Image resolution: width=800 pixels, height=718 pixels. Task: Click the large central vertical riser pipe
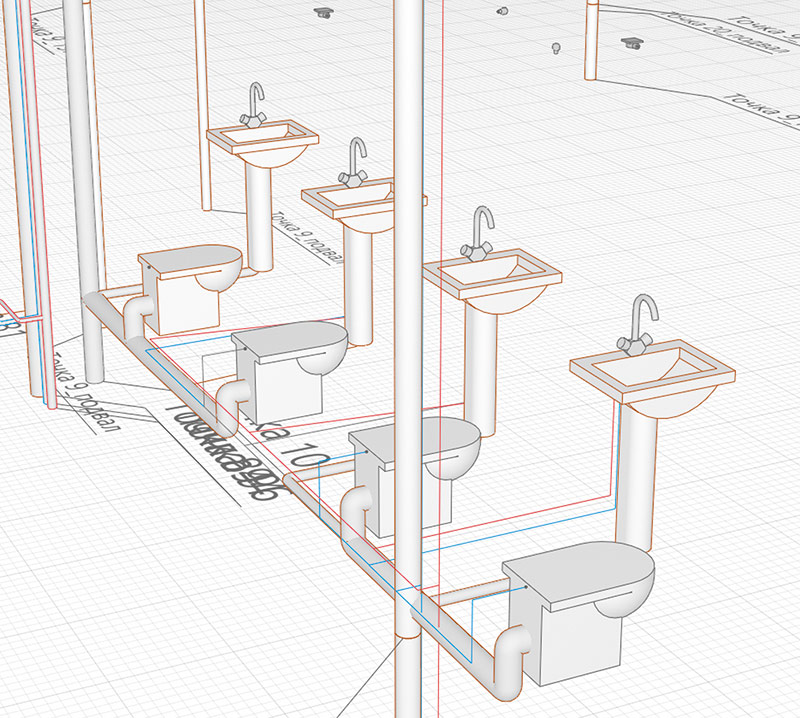click(410, 300)
